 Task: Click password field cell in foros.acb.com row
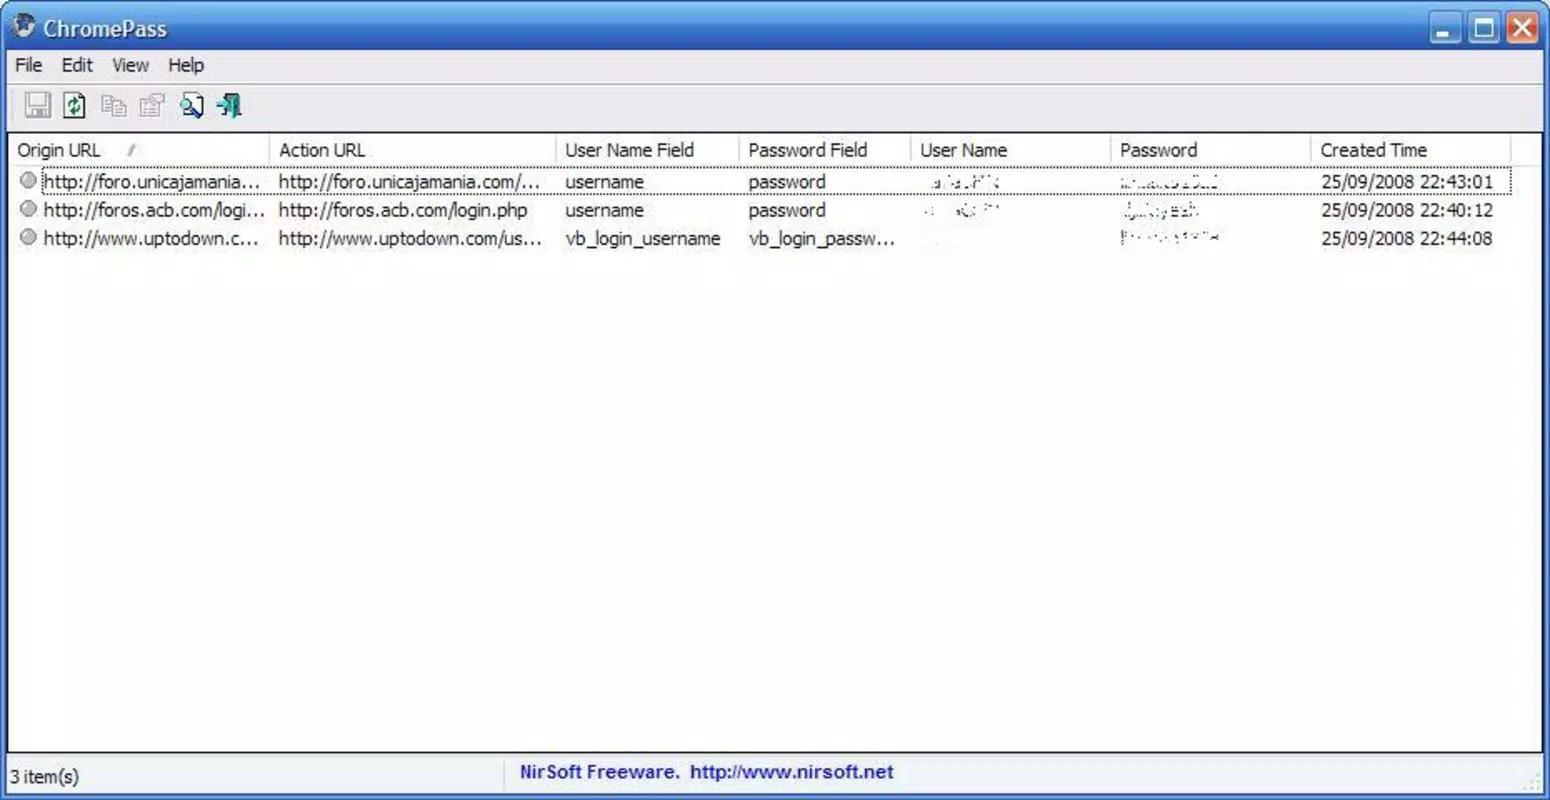[x=787, y=210]
